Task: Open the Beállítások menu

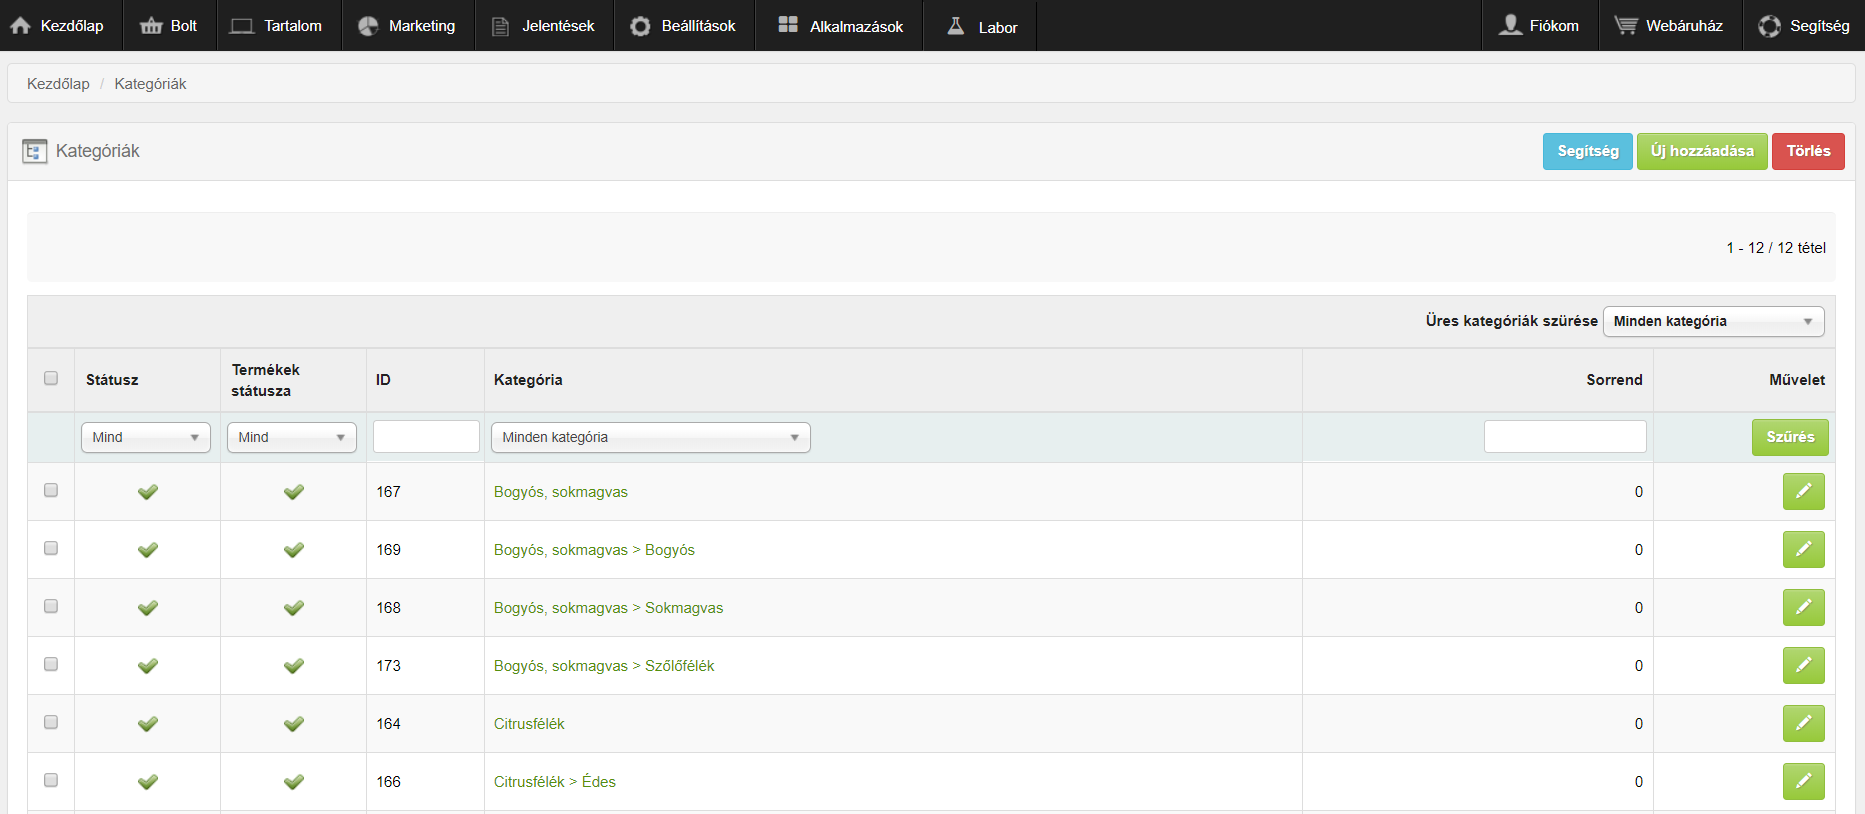Action: coord(684,26)
